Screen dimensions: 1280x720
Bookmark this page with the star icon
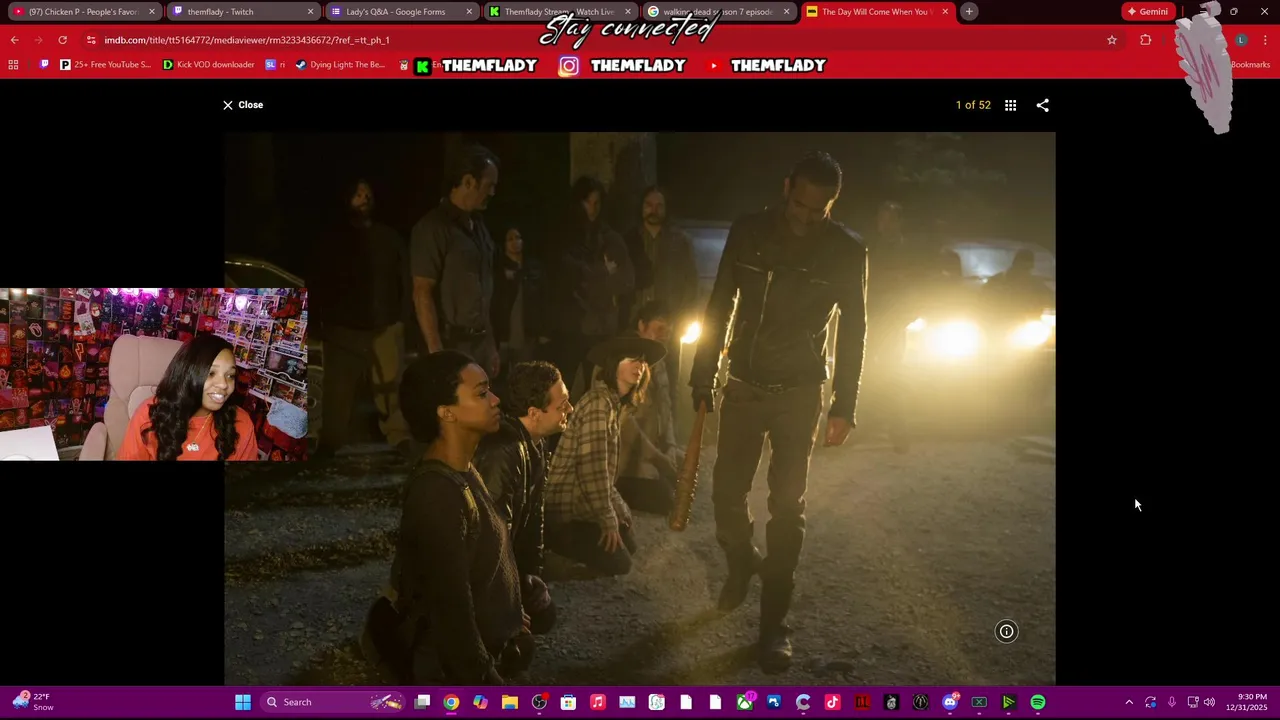click(x=1111, y=40)
